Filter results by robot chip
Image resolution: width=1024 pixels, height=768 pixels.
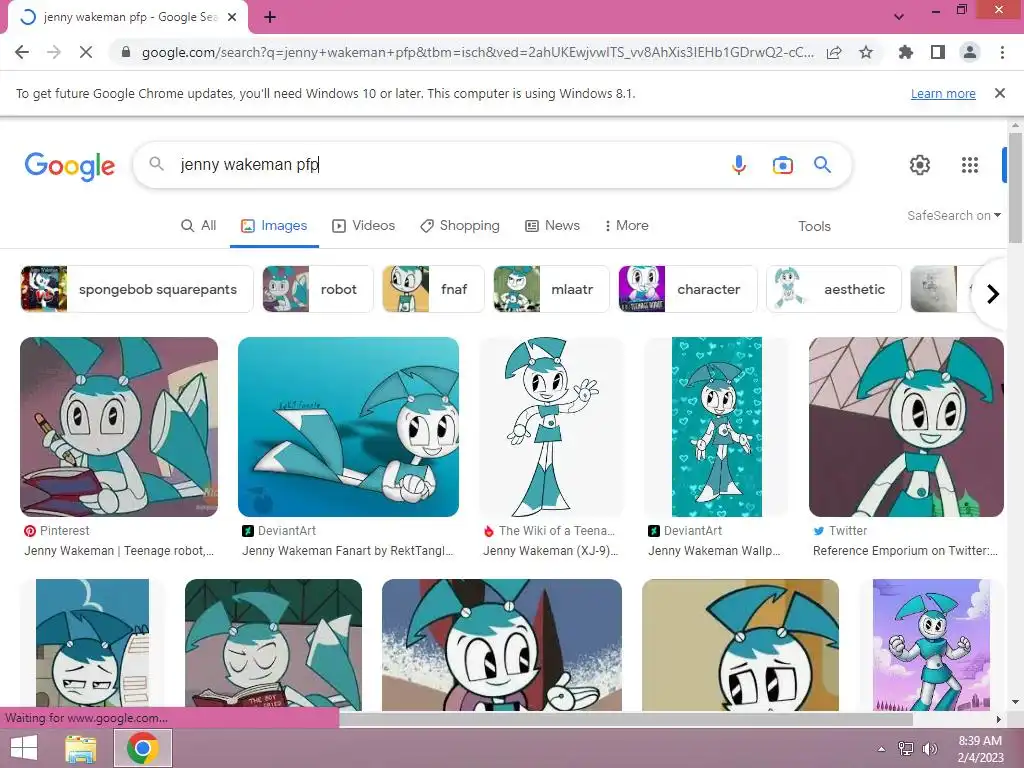point(318,289)
